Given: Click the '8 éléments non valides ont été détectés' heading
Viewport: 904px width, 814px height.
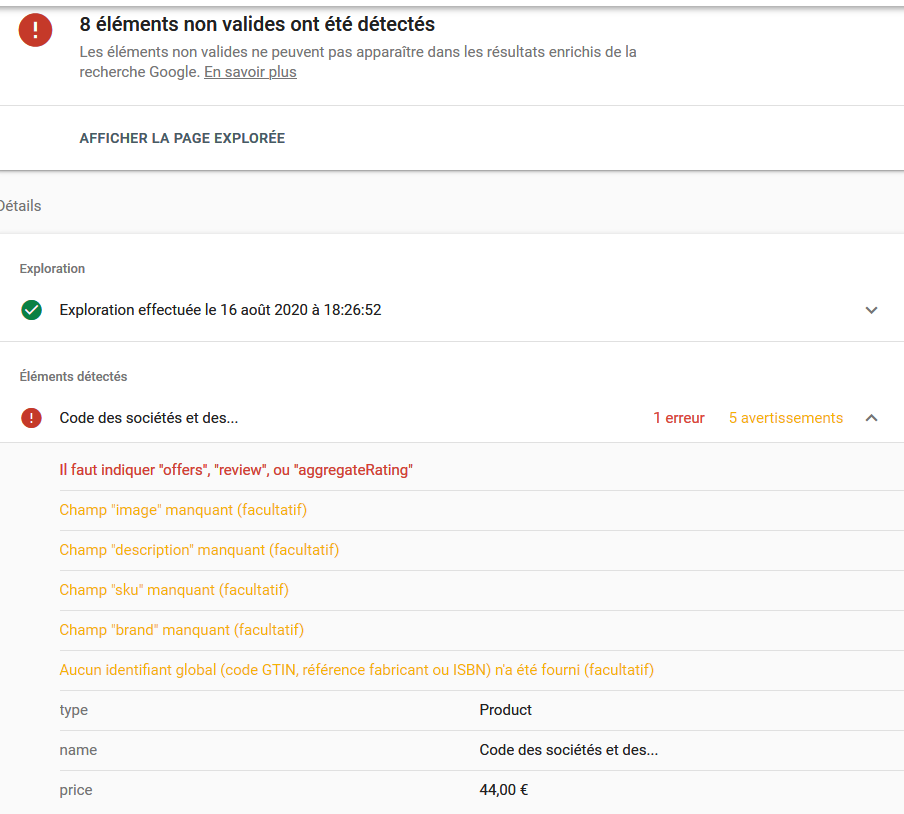Looking at the screenshot, I should (257, 24).
